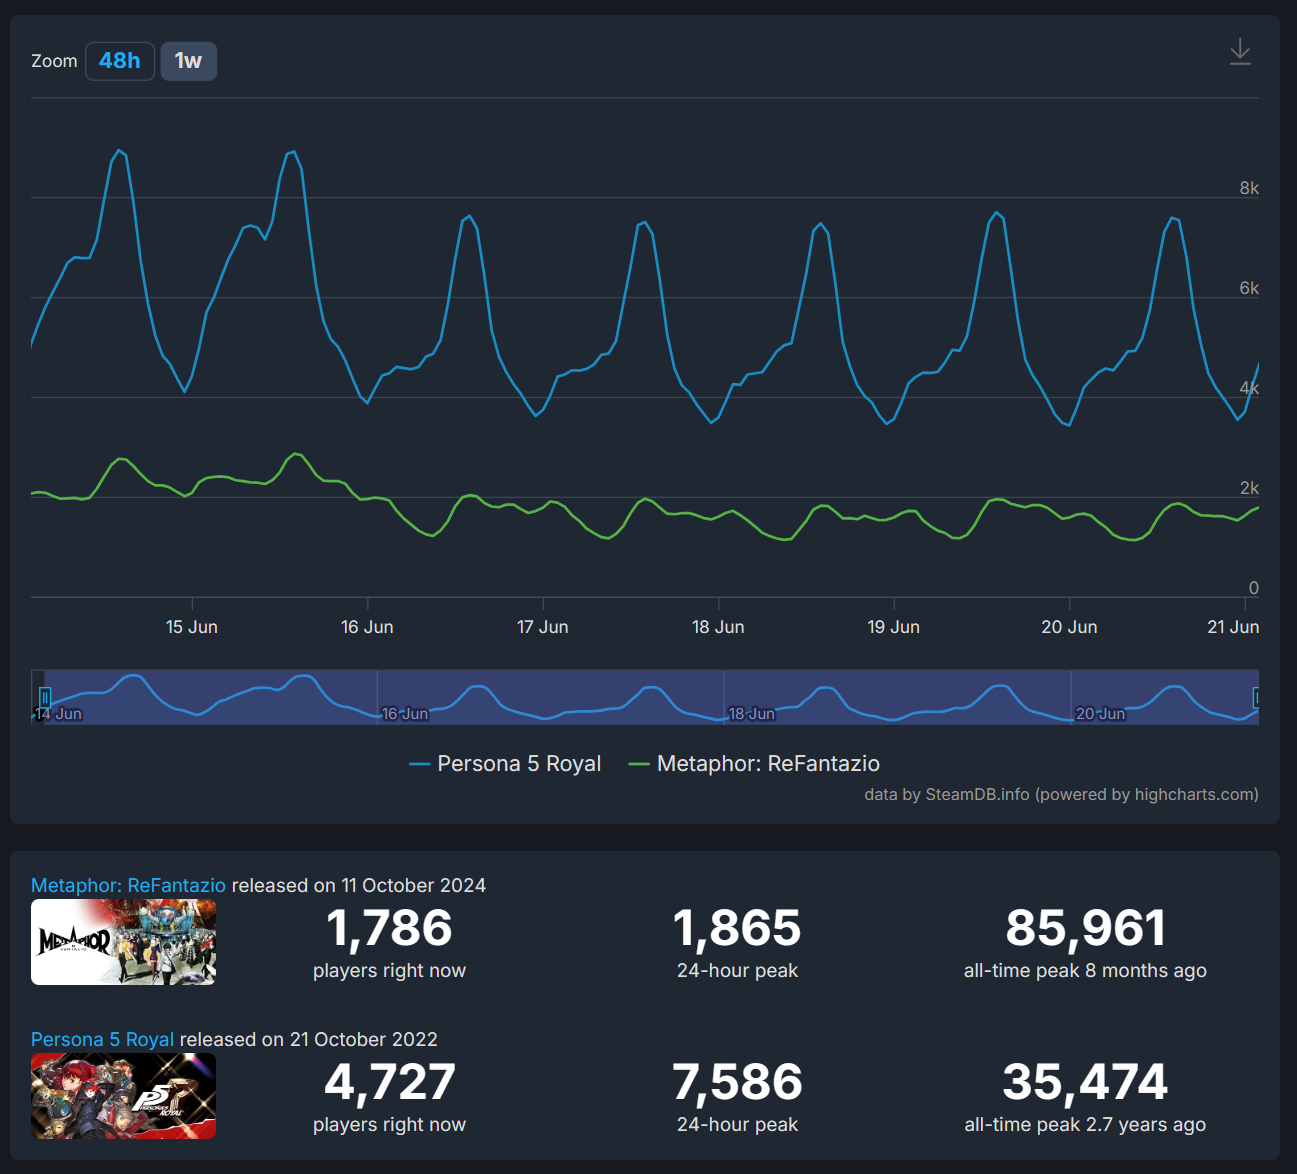Image resolution: width=1297 pixels, height=1174 pixels.
Task: Set zoom to 1w
Action: pyautogui.click(x=188, y=61)
